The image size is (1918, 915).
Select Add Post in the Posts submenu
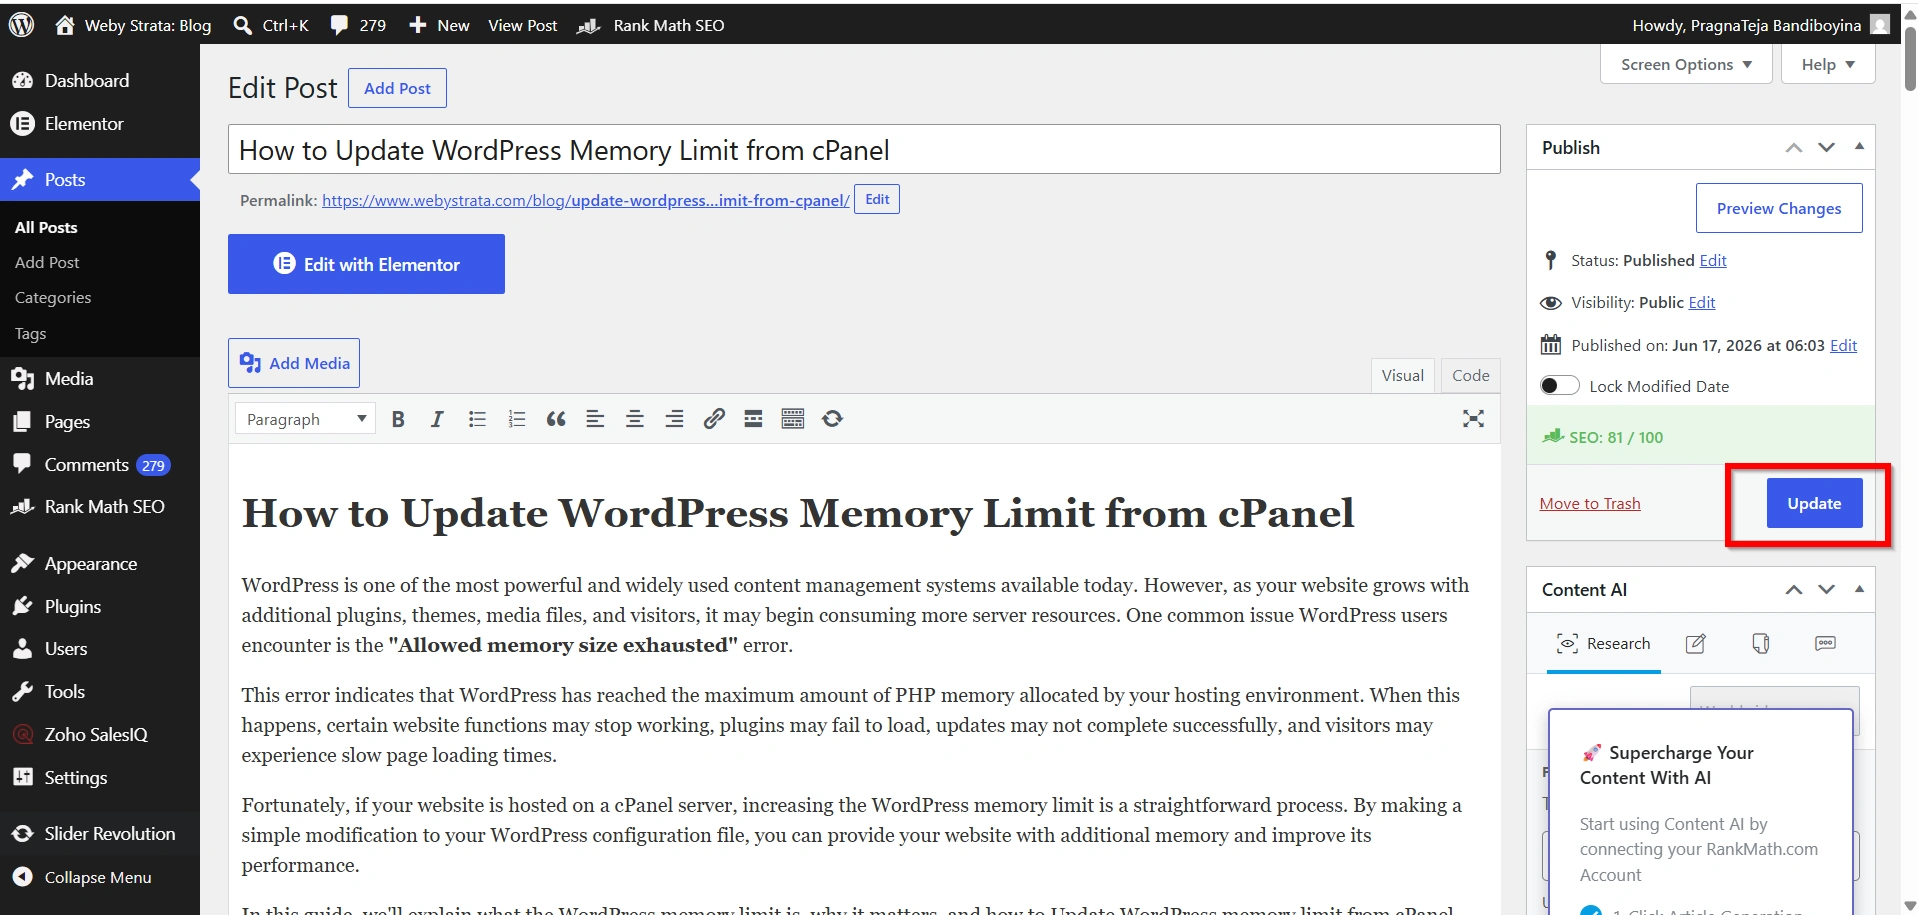tap(47, 262)
